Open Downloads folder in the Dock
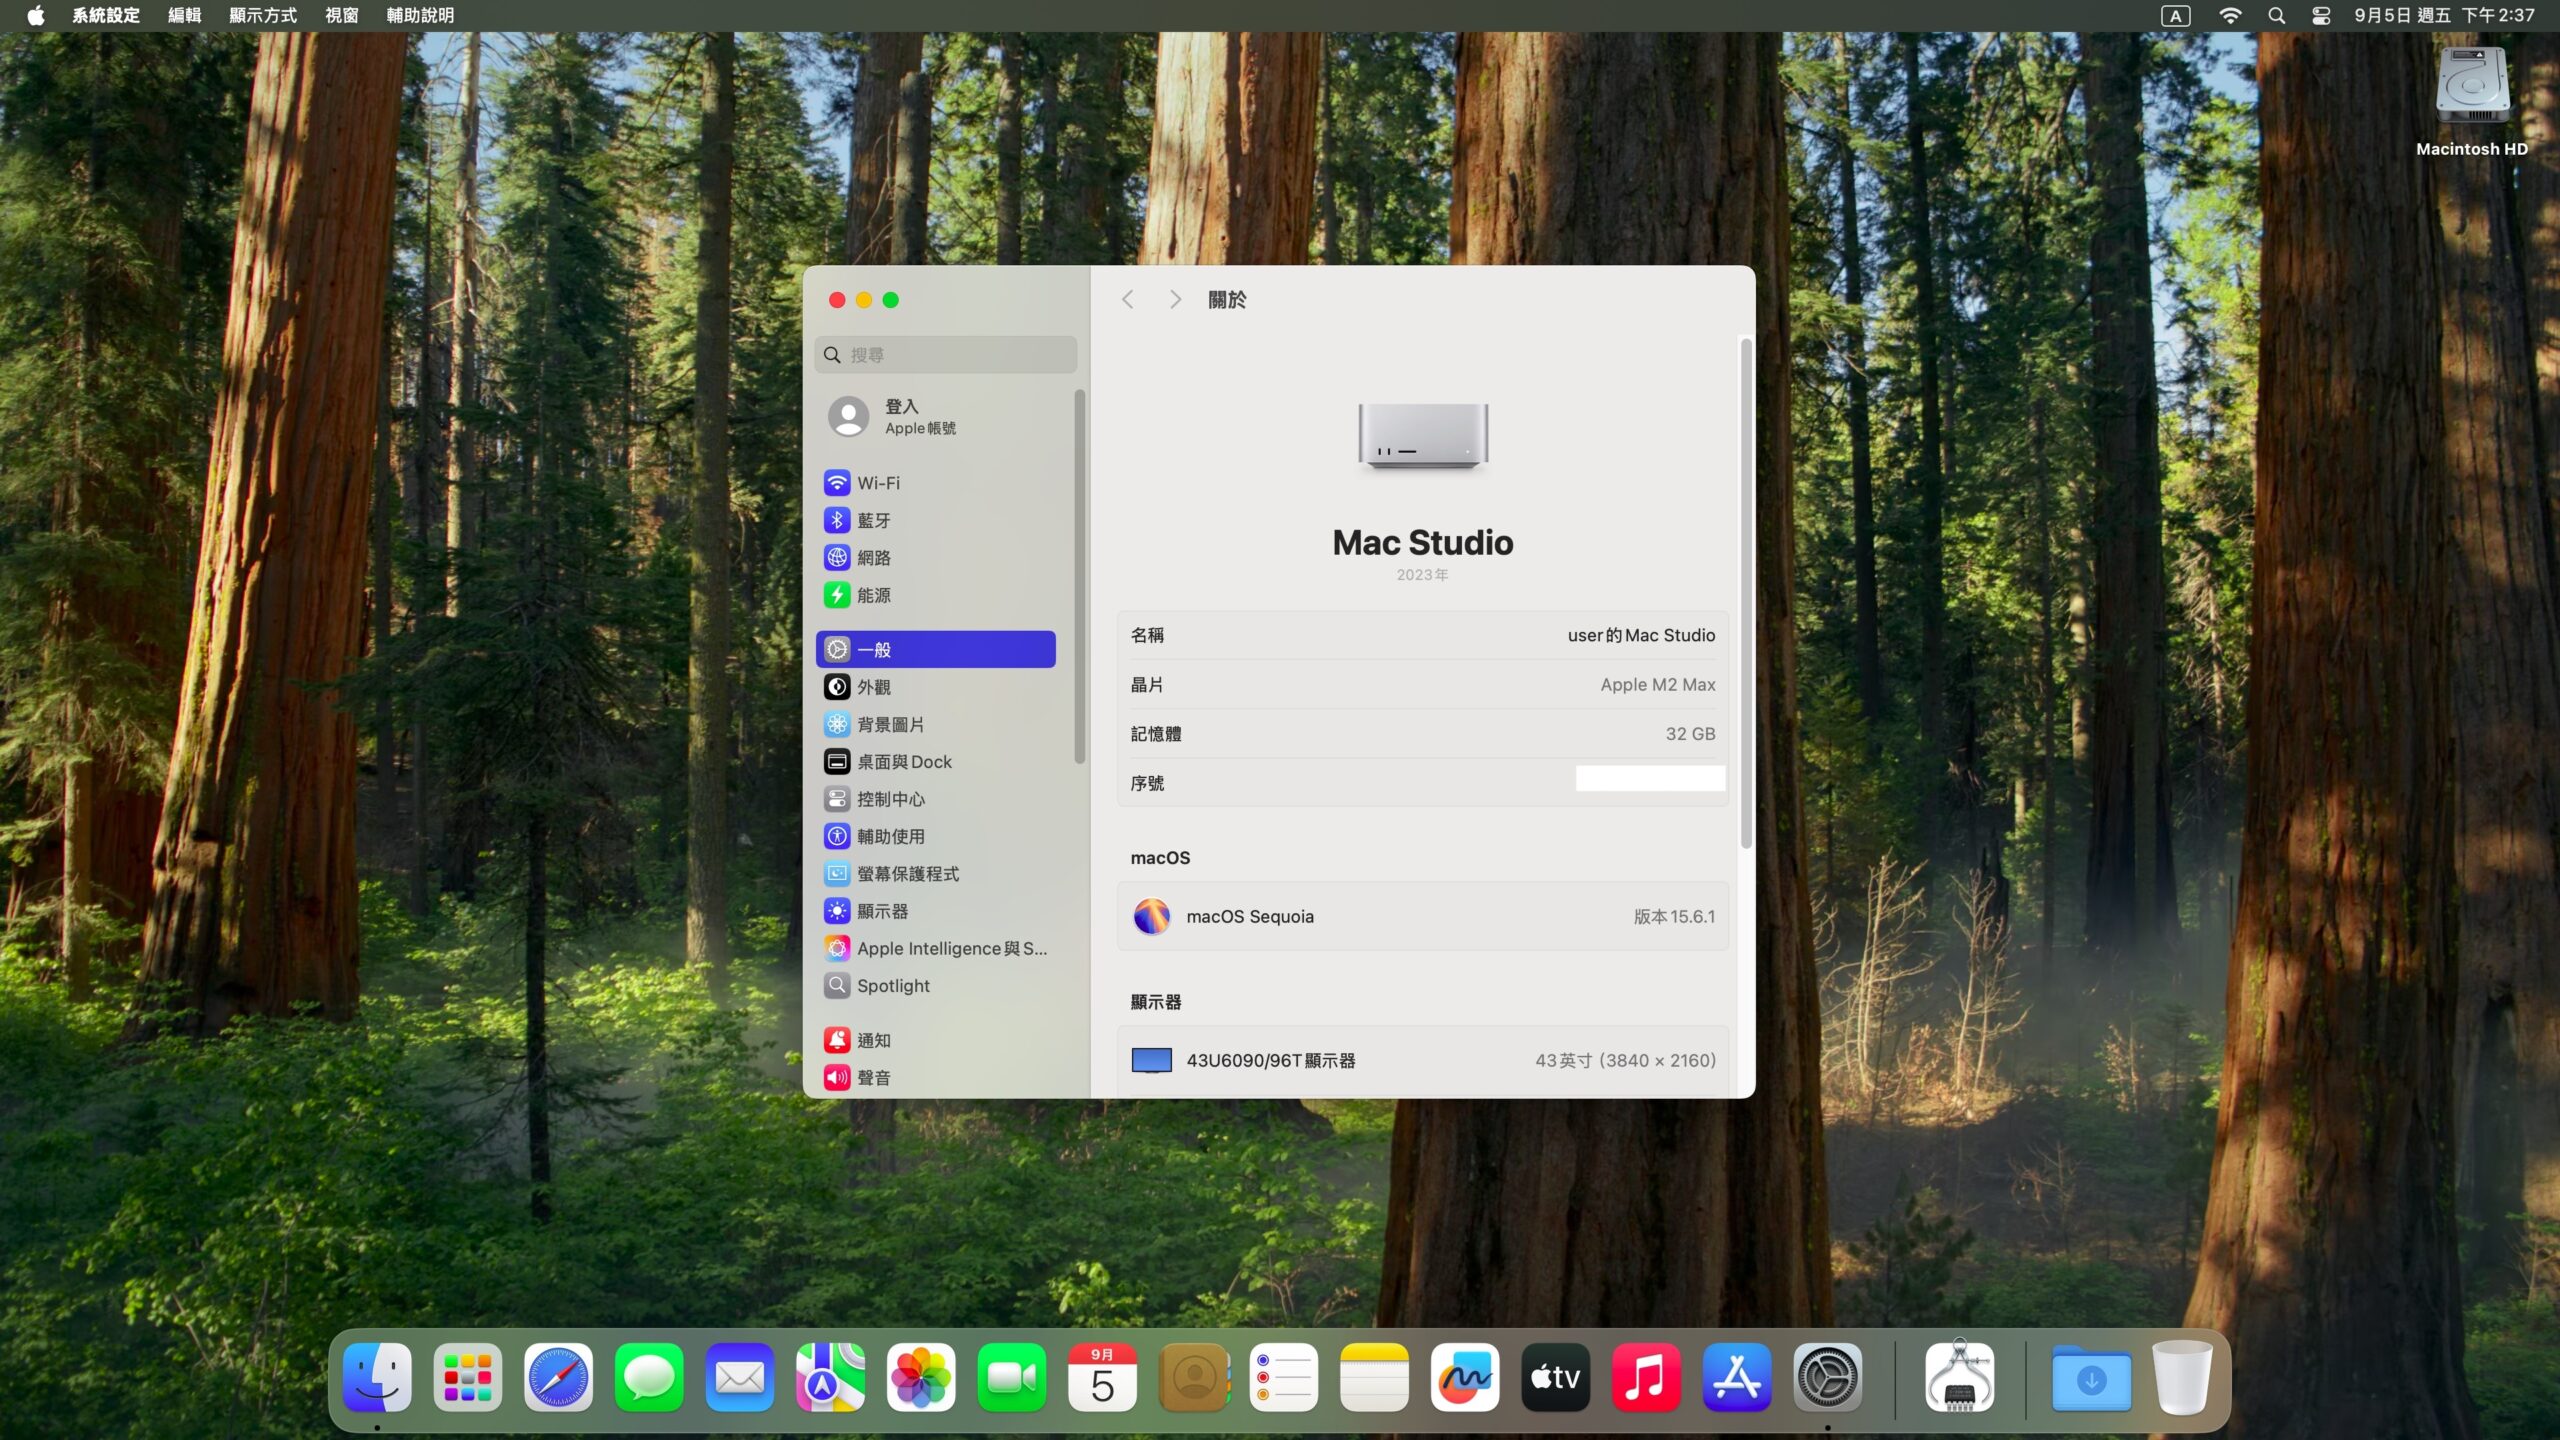Screen dimensions: 2560x1440 click(x=2091, y=1378)
